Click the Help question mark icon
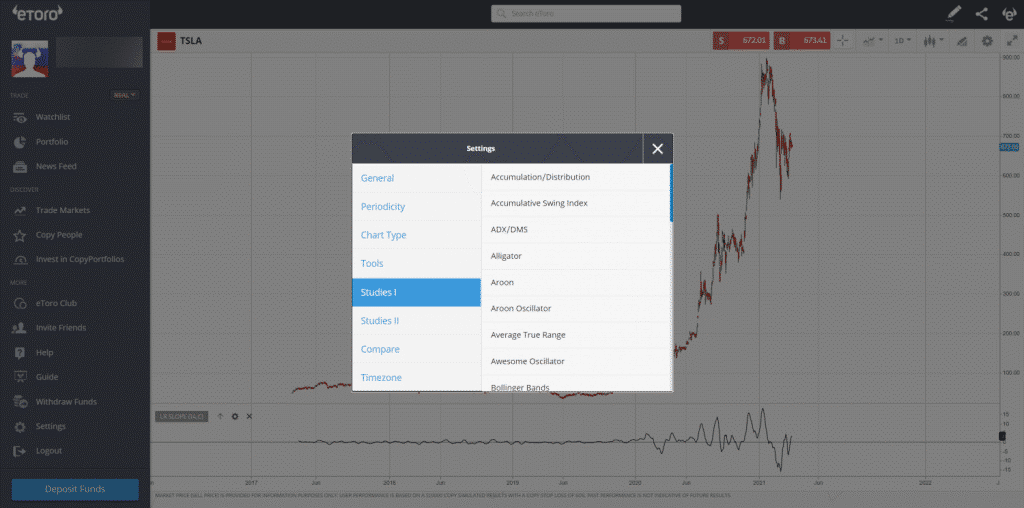The height and width of the screenshot is (508, 1024). pos(20,353)
